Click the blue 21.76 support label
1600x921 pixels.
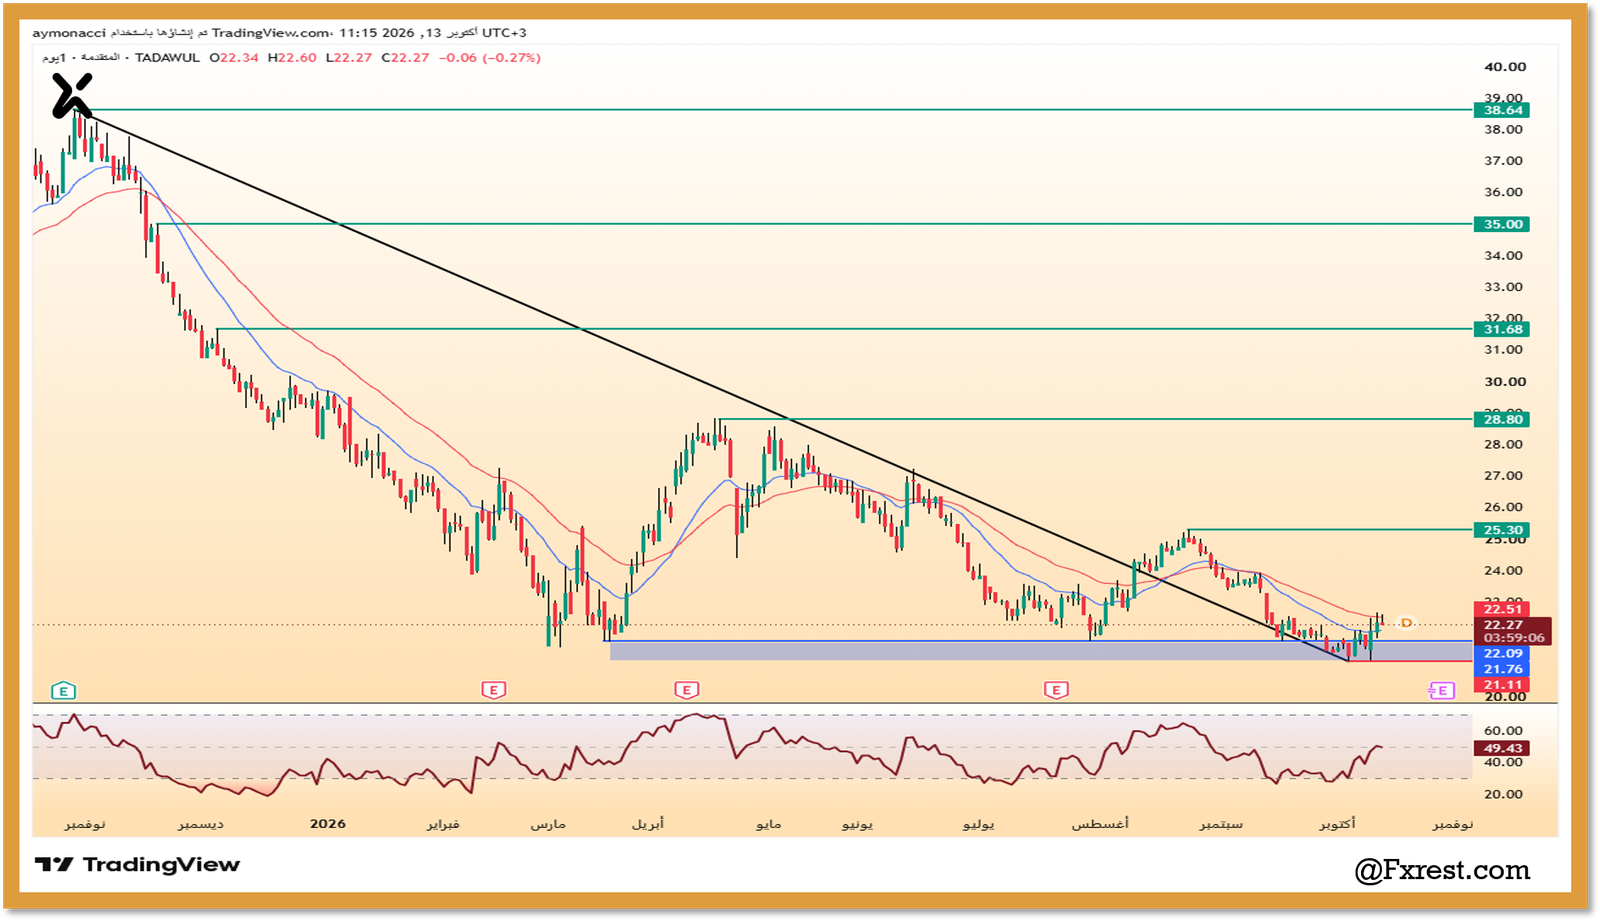[x=1502, y=669]
